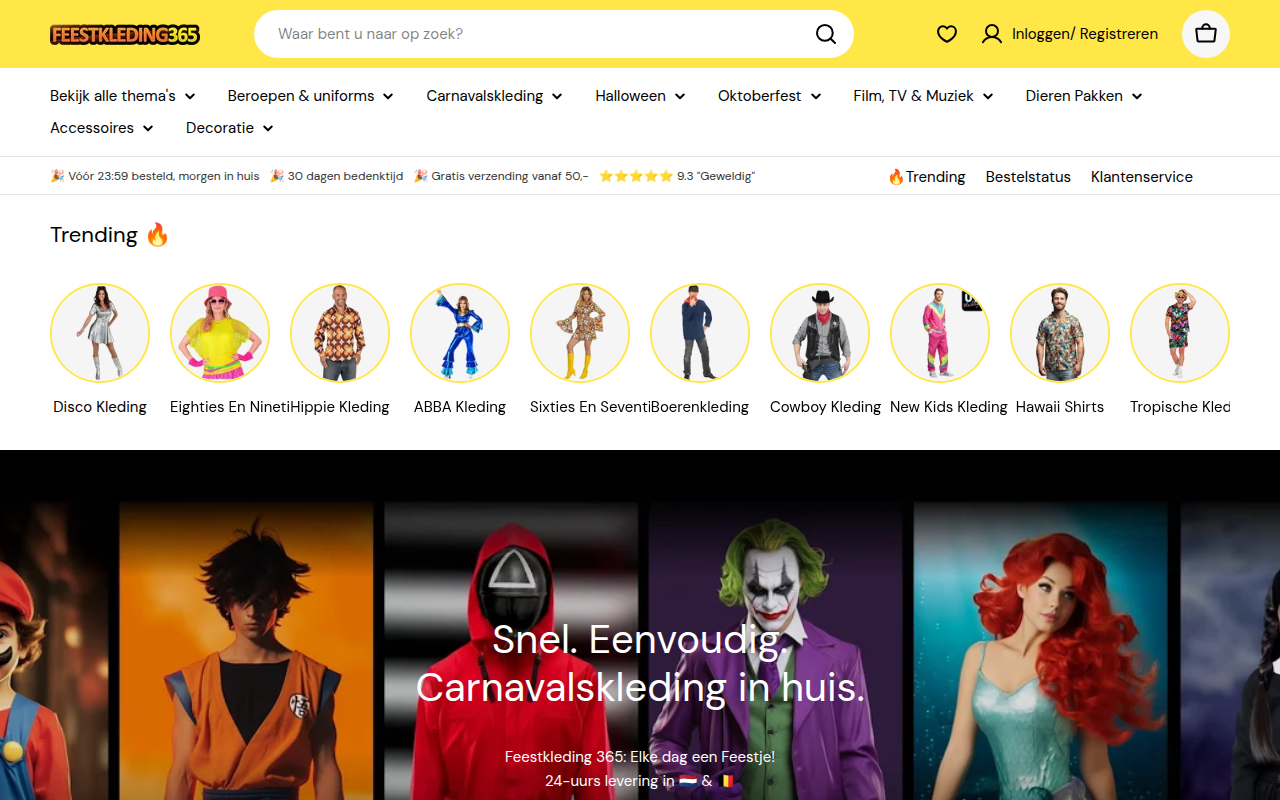Screen dimensions: 1280x800
Task: Open the Decoratie menu
Action: (x=230, y=128)
